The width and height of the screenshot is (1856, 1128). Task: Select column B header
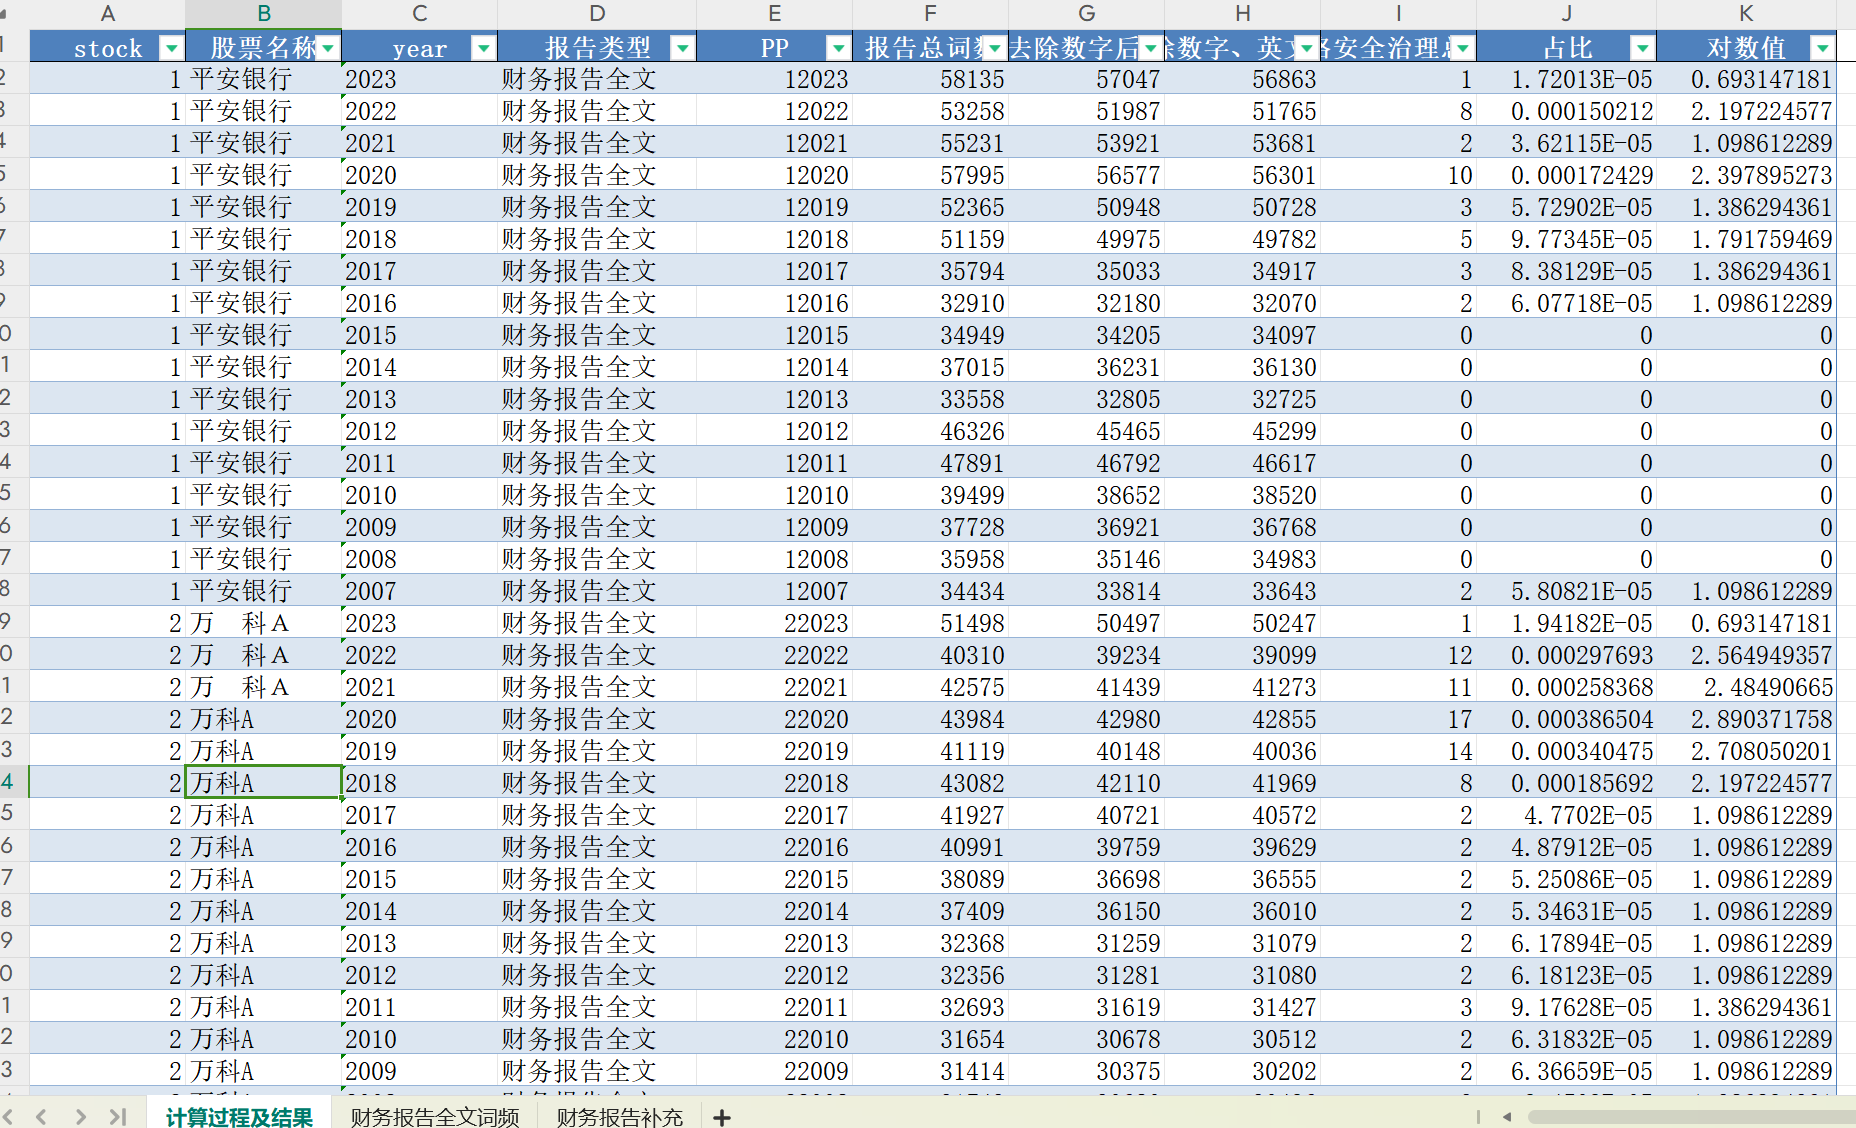click(x=264, y=14)
